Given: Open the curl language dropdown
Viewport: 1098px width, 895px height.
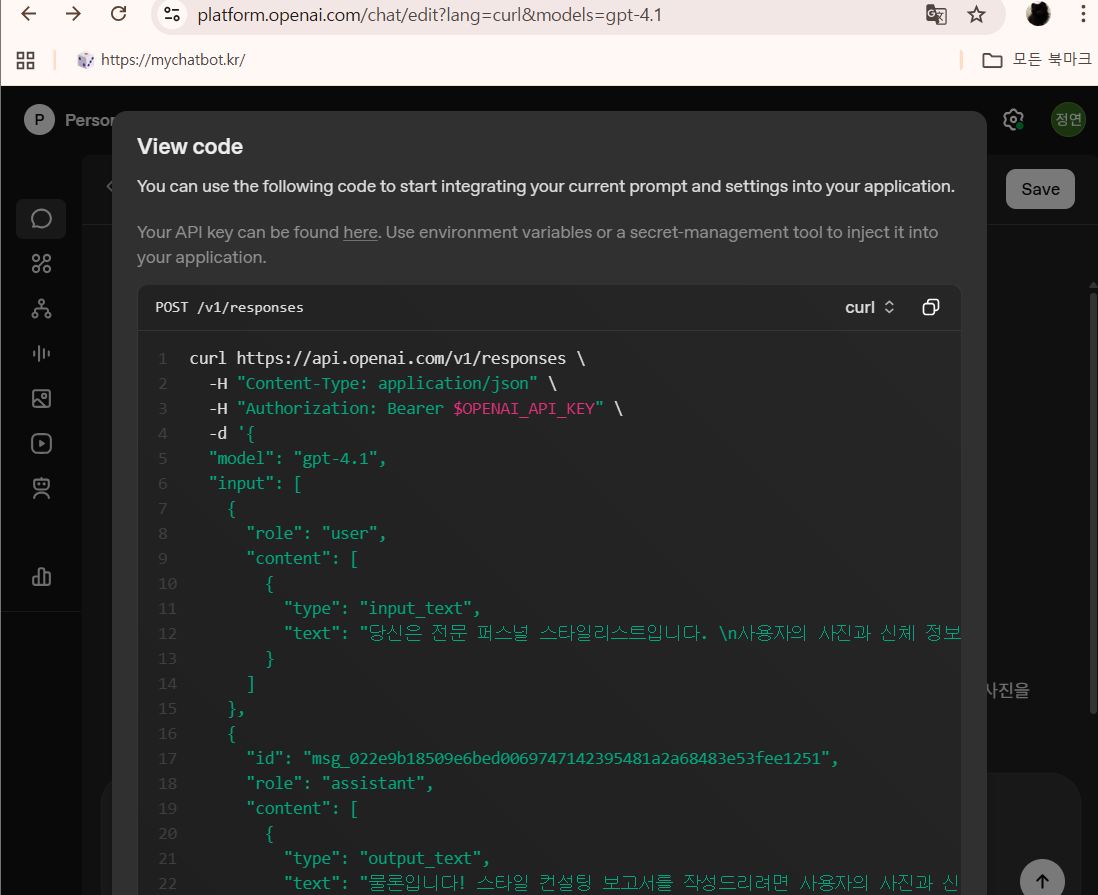Looking at the screenshot, I should (869, 307).
